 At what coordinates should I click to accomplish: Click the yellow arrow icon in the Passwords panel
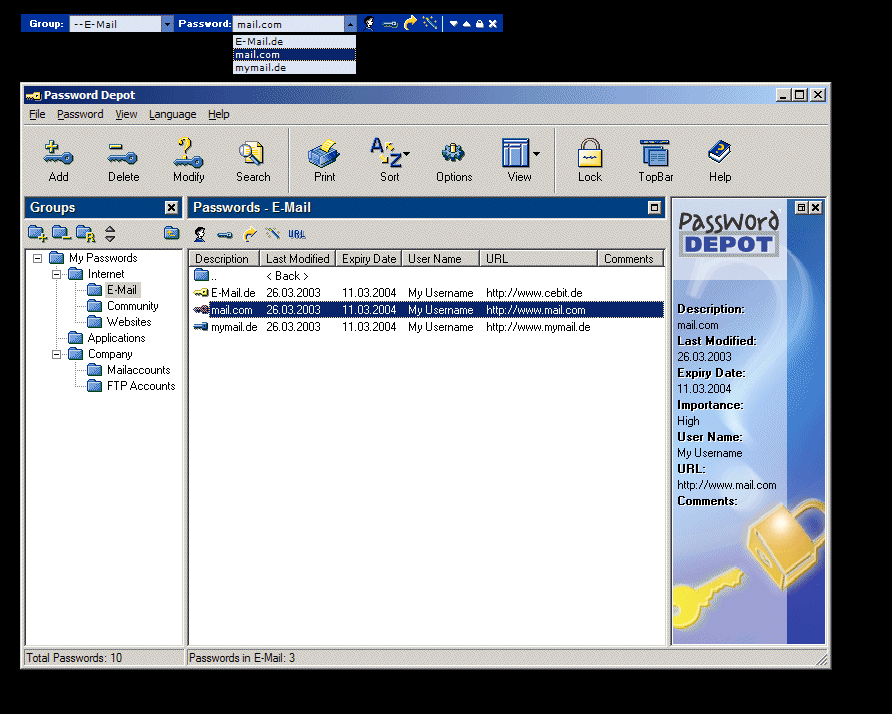click(249, 234)
